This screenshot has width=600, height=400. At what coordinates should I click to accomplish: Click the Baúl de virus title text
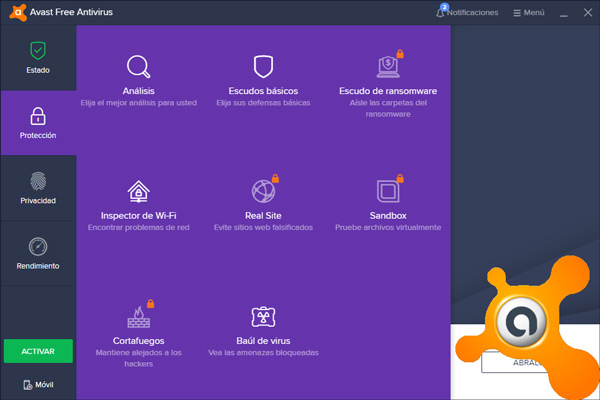point(263,341)
